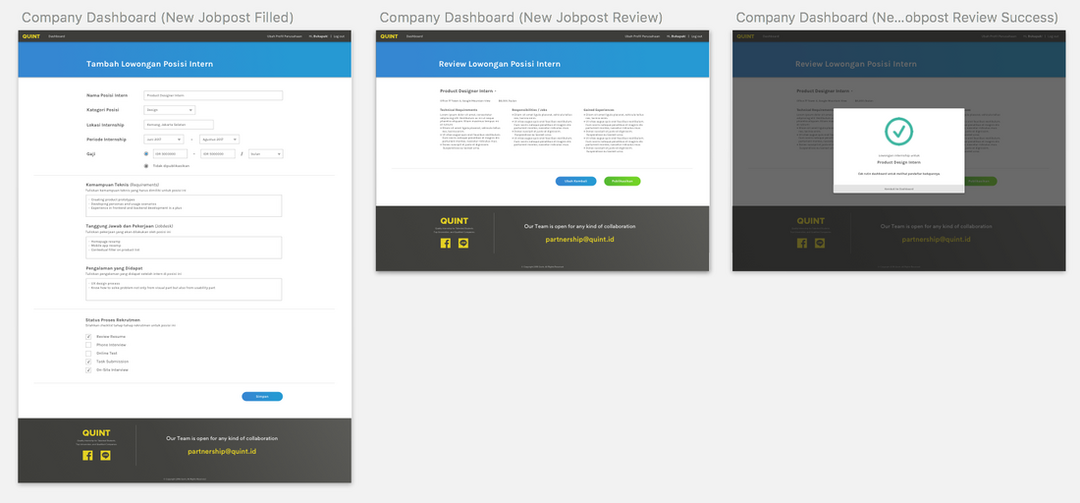Click Dashboard in the filled-form navbar

click(x=56, y=36)
